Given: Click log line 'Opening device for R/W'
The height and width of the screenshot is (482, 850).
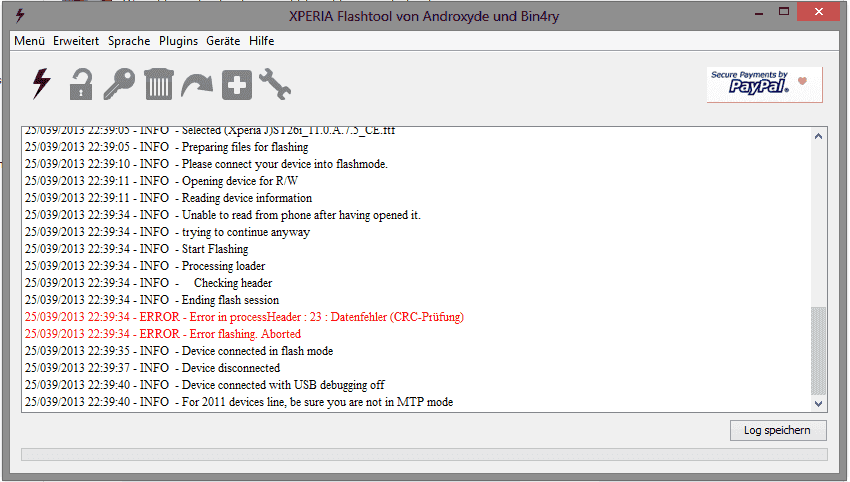Looking at the screenshot, I should click(x=161, y=181).
